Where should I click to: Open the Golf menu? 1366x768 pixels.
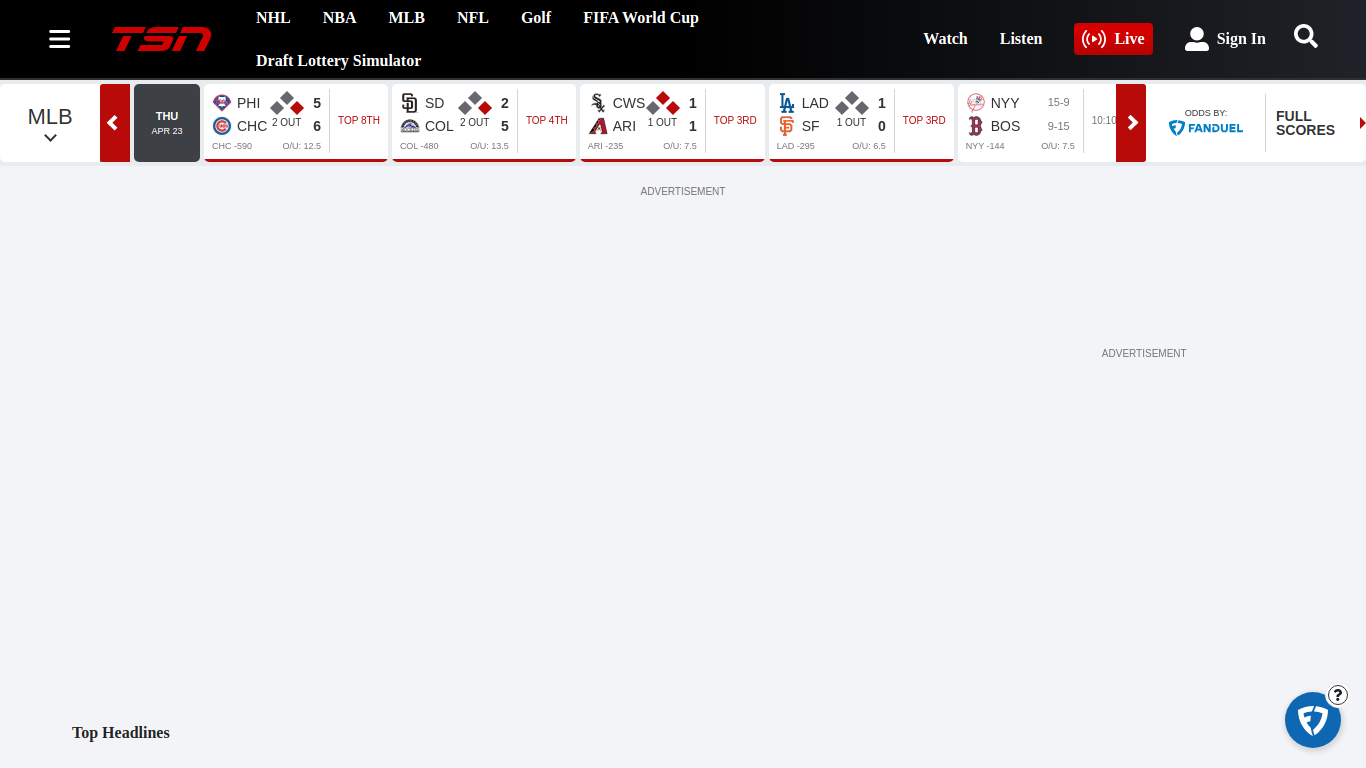click(536, 18)
